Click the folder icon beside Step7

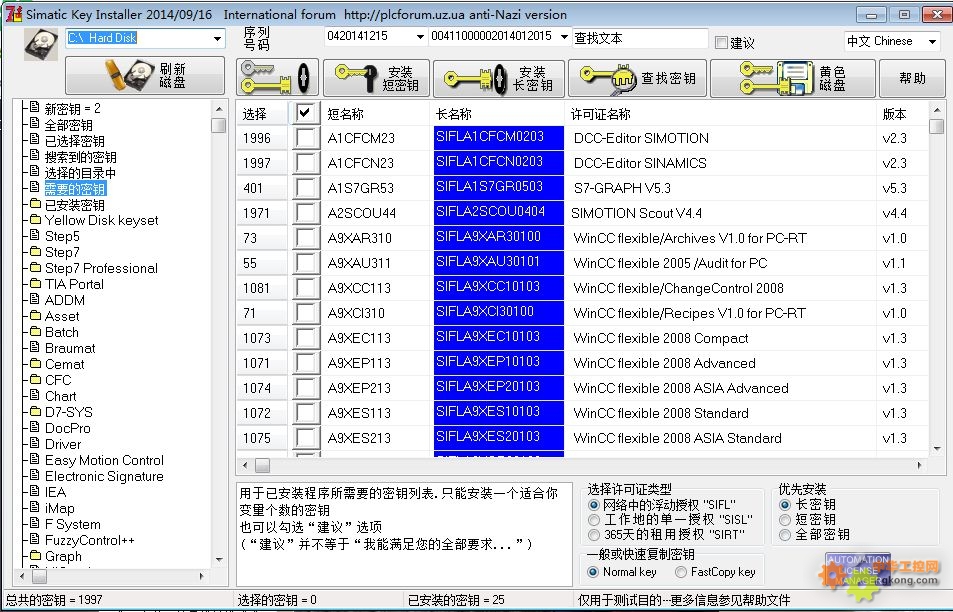tap(35, 251)
